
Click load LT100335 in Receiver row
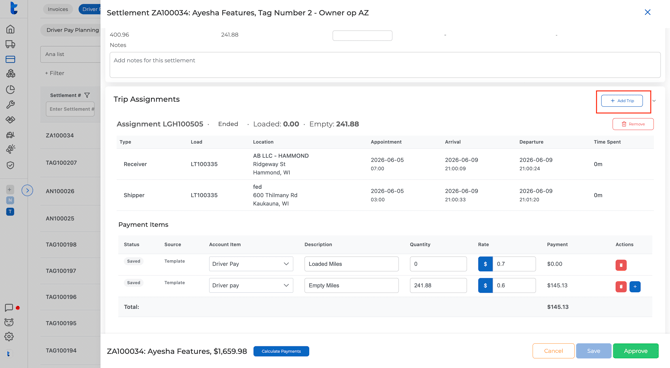point(204,164)
